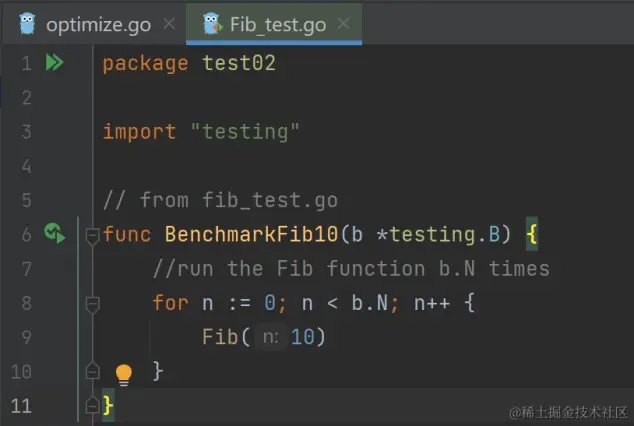Image resolution: width=634 pixels, height=426 pixels.
Task: Click the run-all-tests double arrow icon
Action: coord(54,63)
